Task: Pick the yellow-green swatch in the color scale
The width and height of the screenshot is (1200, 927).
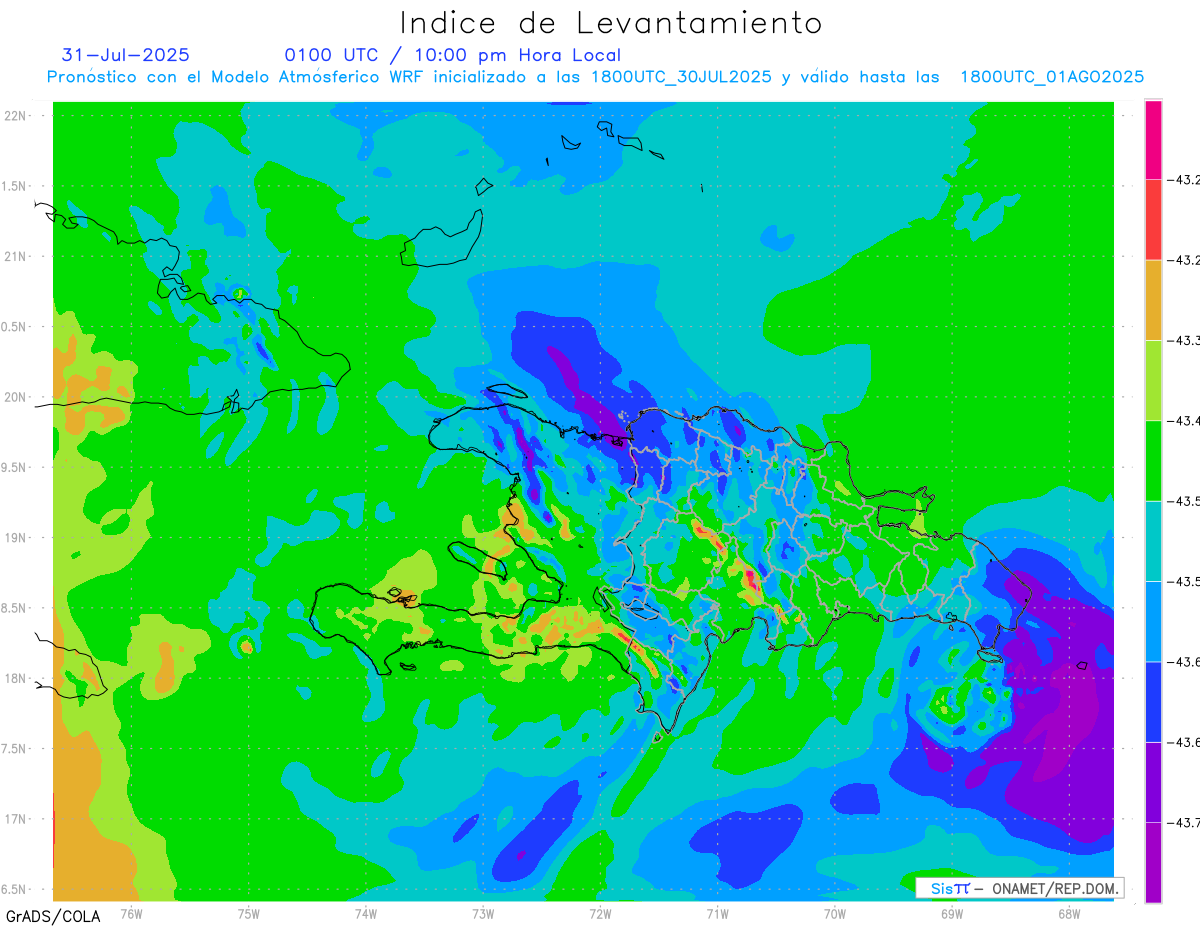Action: point(1153,380)
